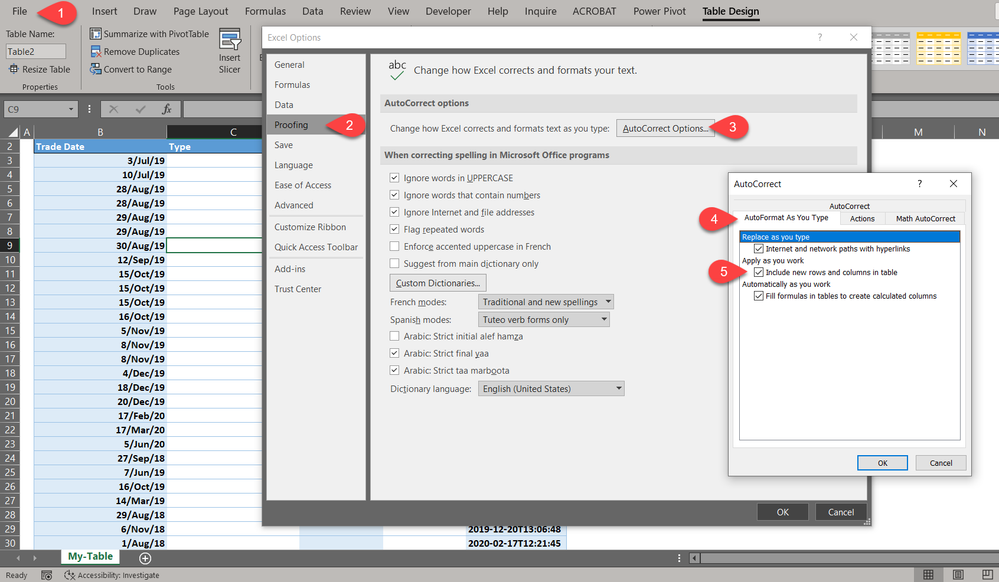The height and width of the screenshot is (582, 999).
Task: Expand the Name Box dropdown arrow
Action: [x=71, y=109]
